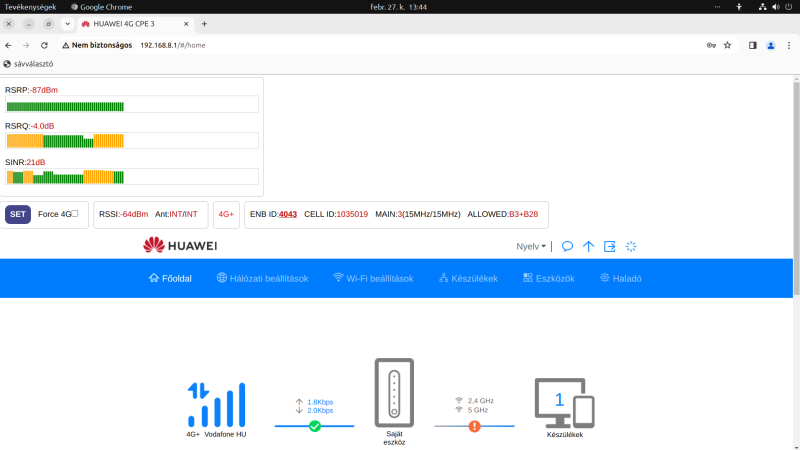800x450 pixels.
Task: Click the Saját eszköz router icon
Action: pos(394,392)
